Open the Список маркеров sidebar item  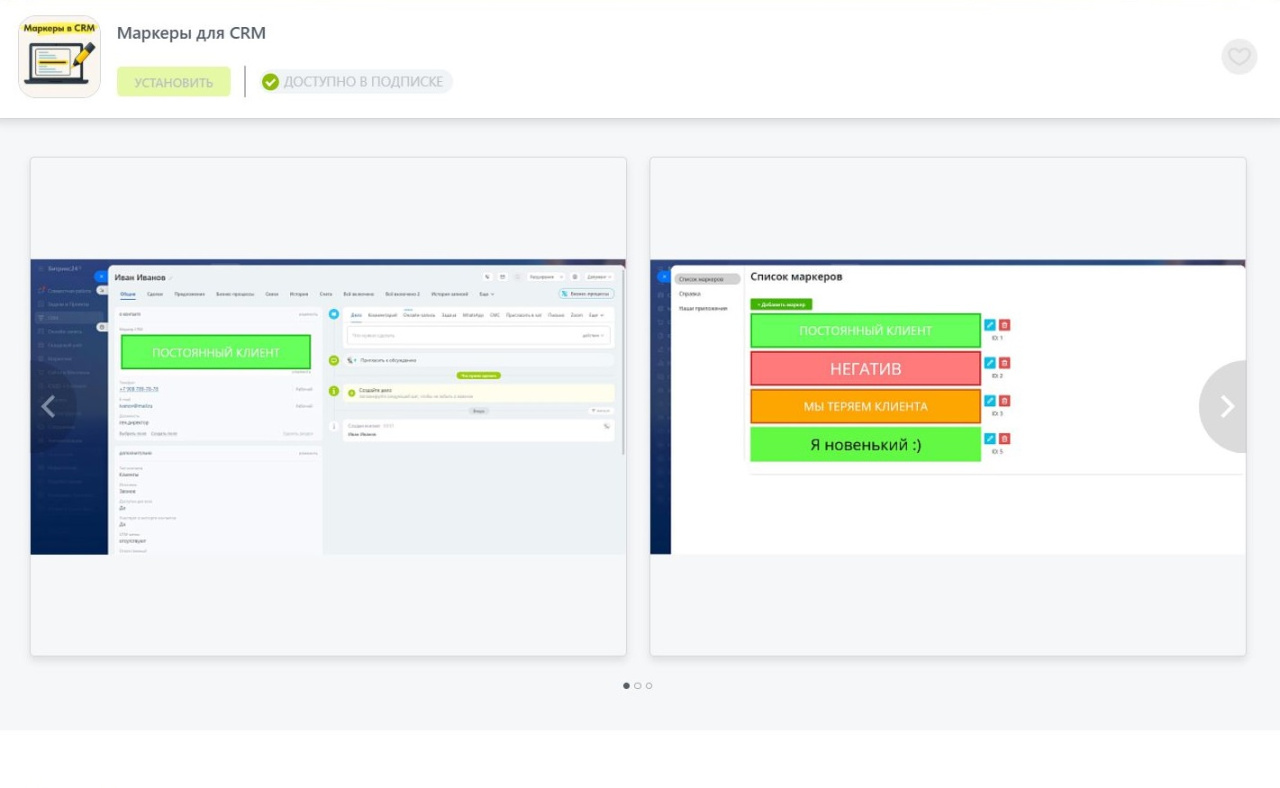706,279
